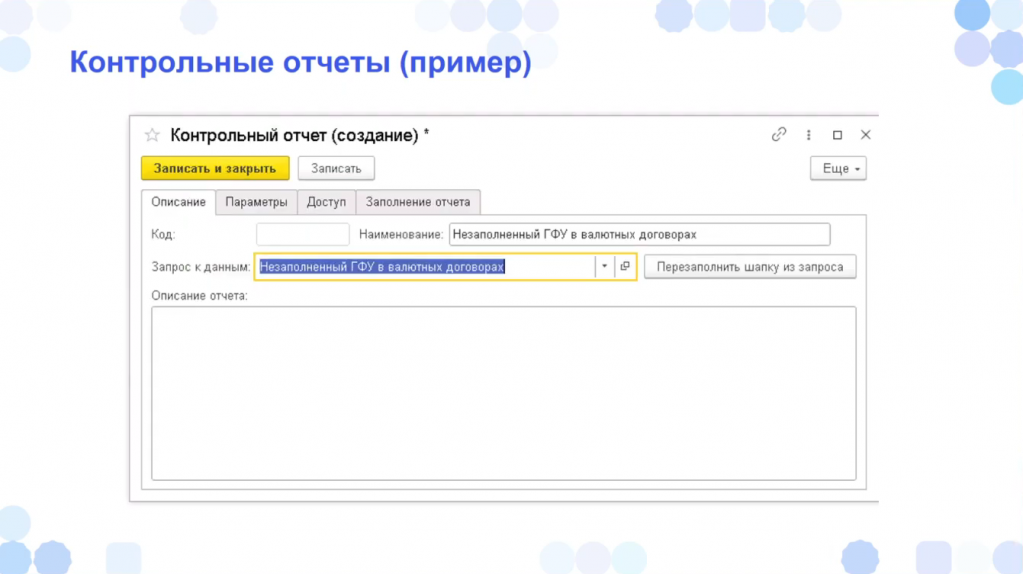Viewport: 1023px width, 574px height.
Task: Open selected query with the open-item icon
Action: tap(625, 267)
